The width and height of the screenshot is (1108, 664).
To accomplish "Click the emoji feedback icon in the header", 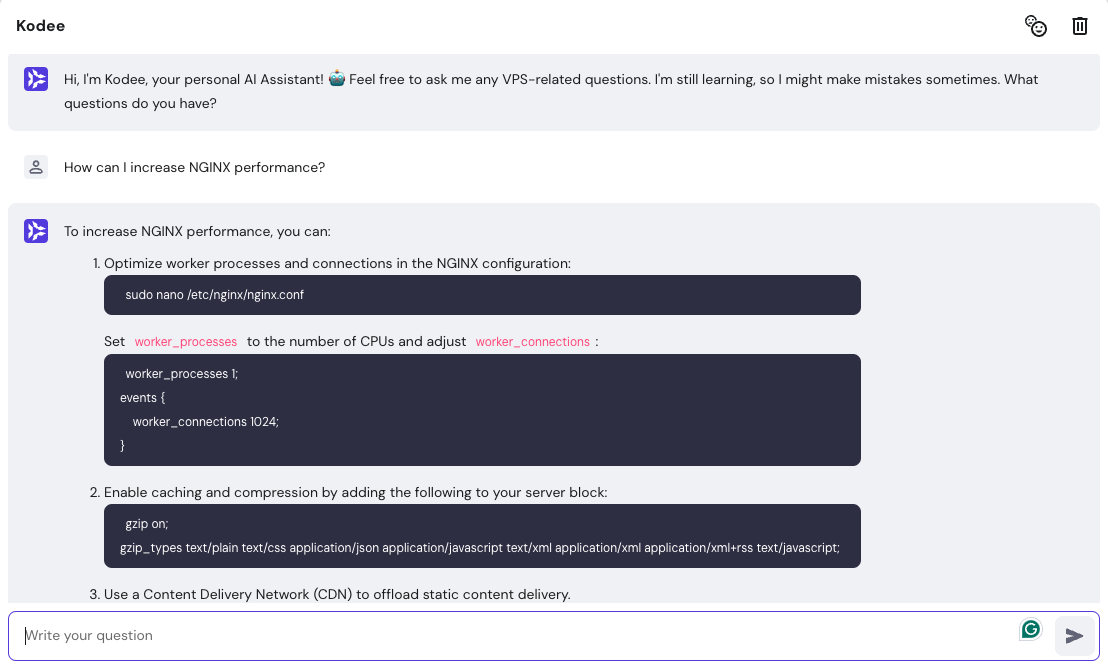I will click(x=1036, y=26).
